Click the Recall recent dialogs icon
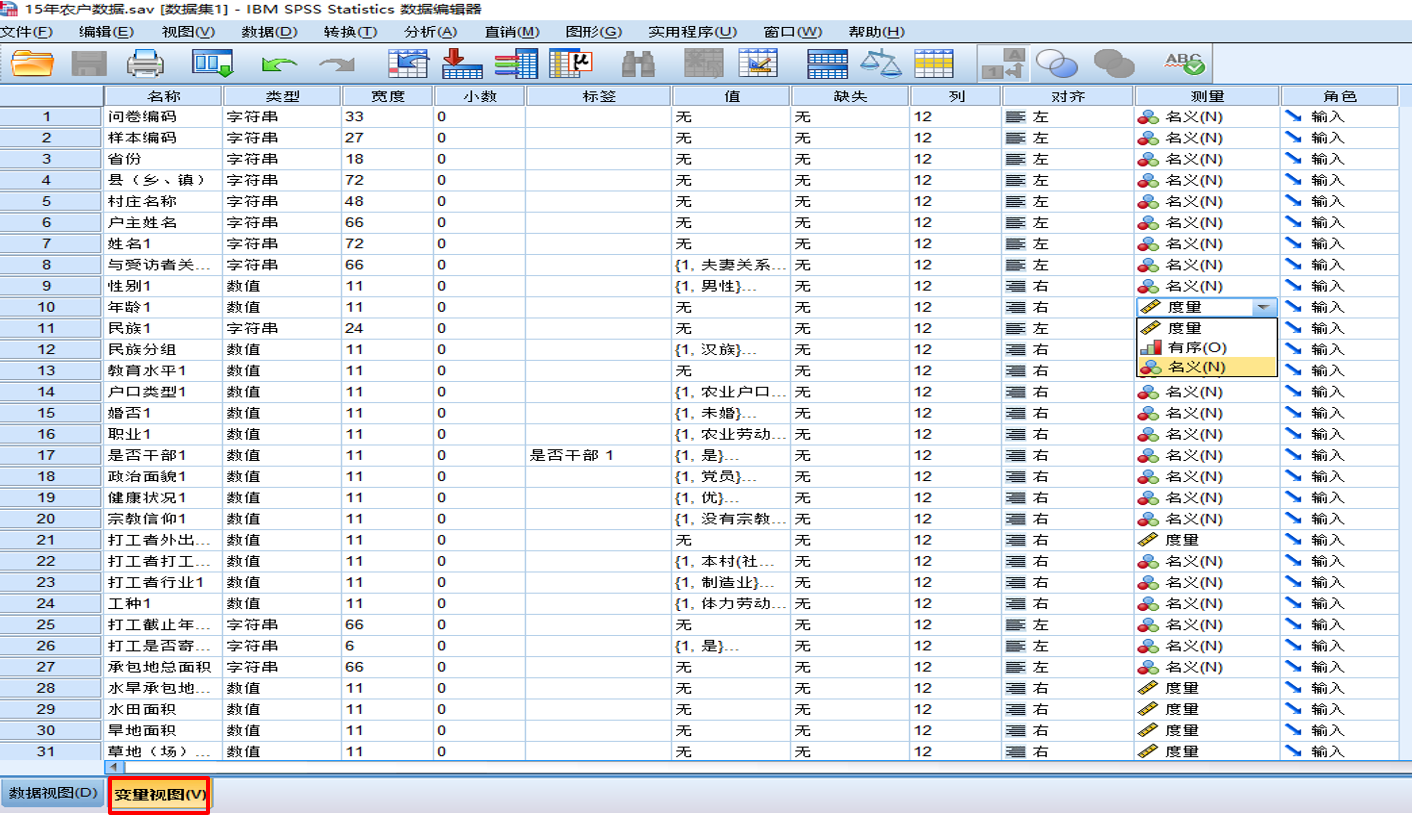Viewport: 1412px width, 815px height. click(x=212, y=64)
